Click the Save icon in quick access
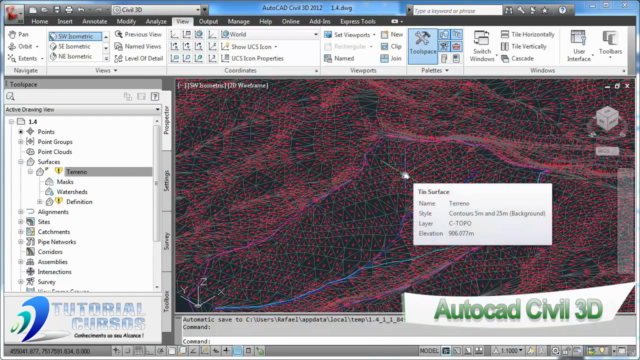The image size is (640, 360). (57, 9)
